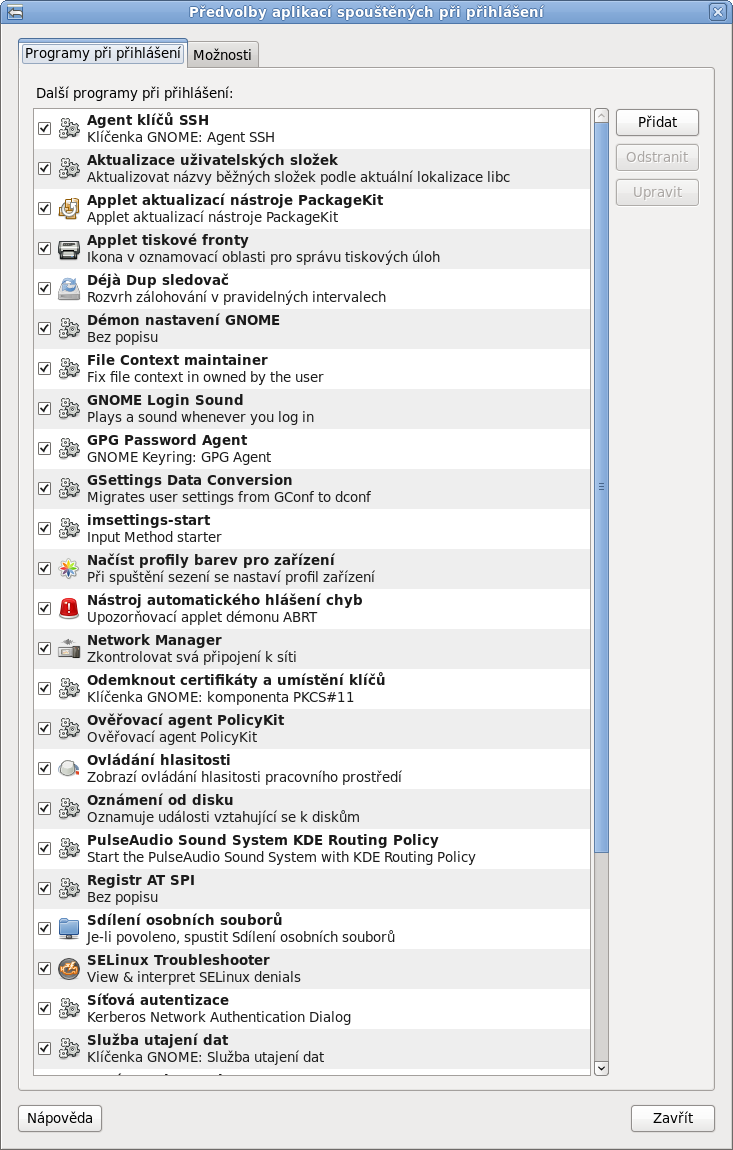Click the colorful icon for Načíst profily barev

coord(69,568)
